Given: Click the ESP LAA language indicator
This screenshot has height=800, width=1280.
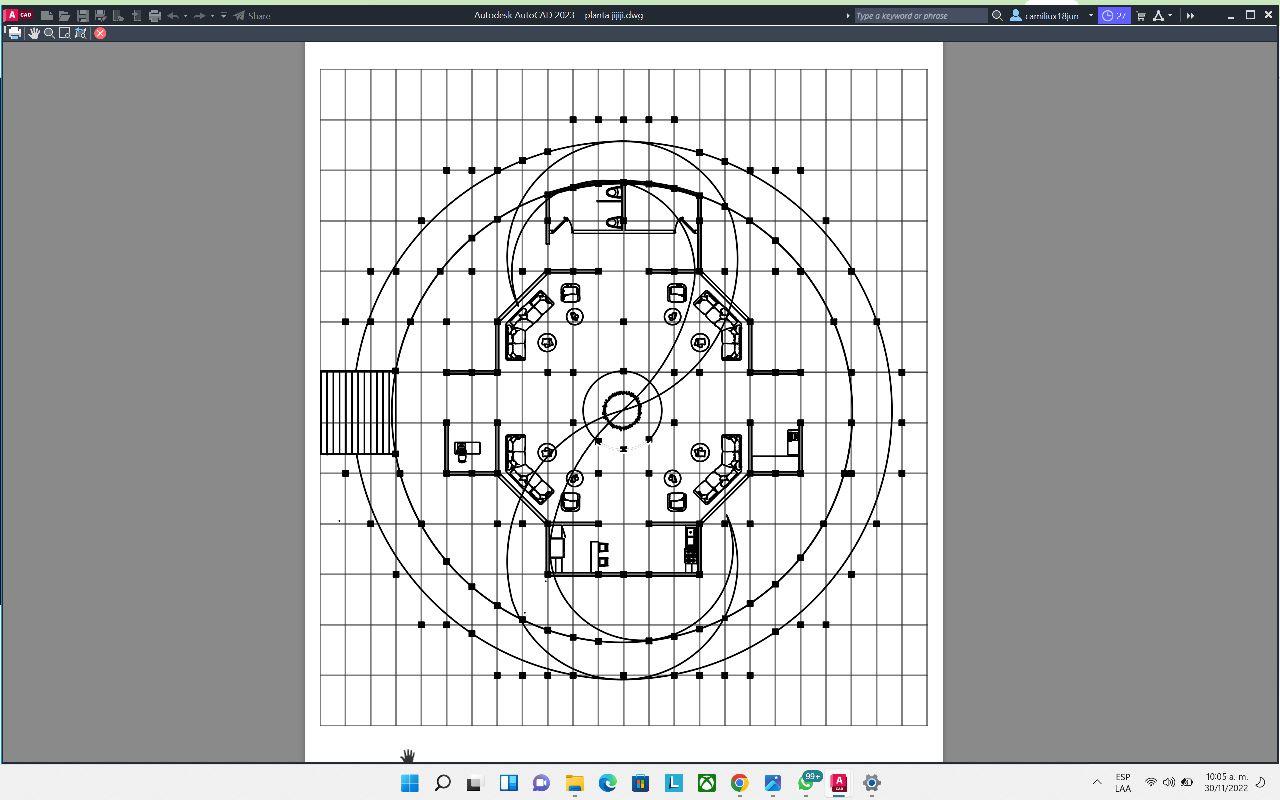Looking at the screenshot, I should tap(1123, 782).
